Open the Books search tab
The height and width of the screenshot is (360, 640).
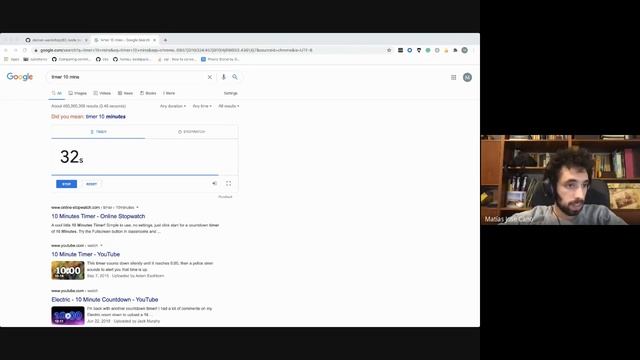click(148, 93)
